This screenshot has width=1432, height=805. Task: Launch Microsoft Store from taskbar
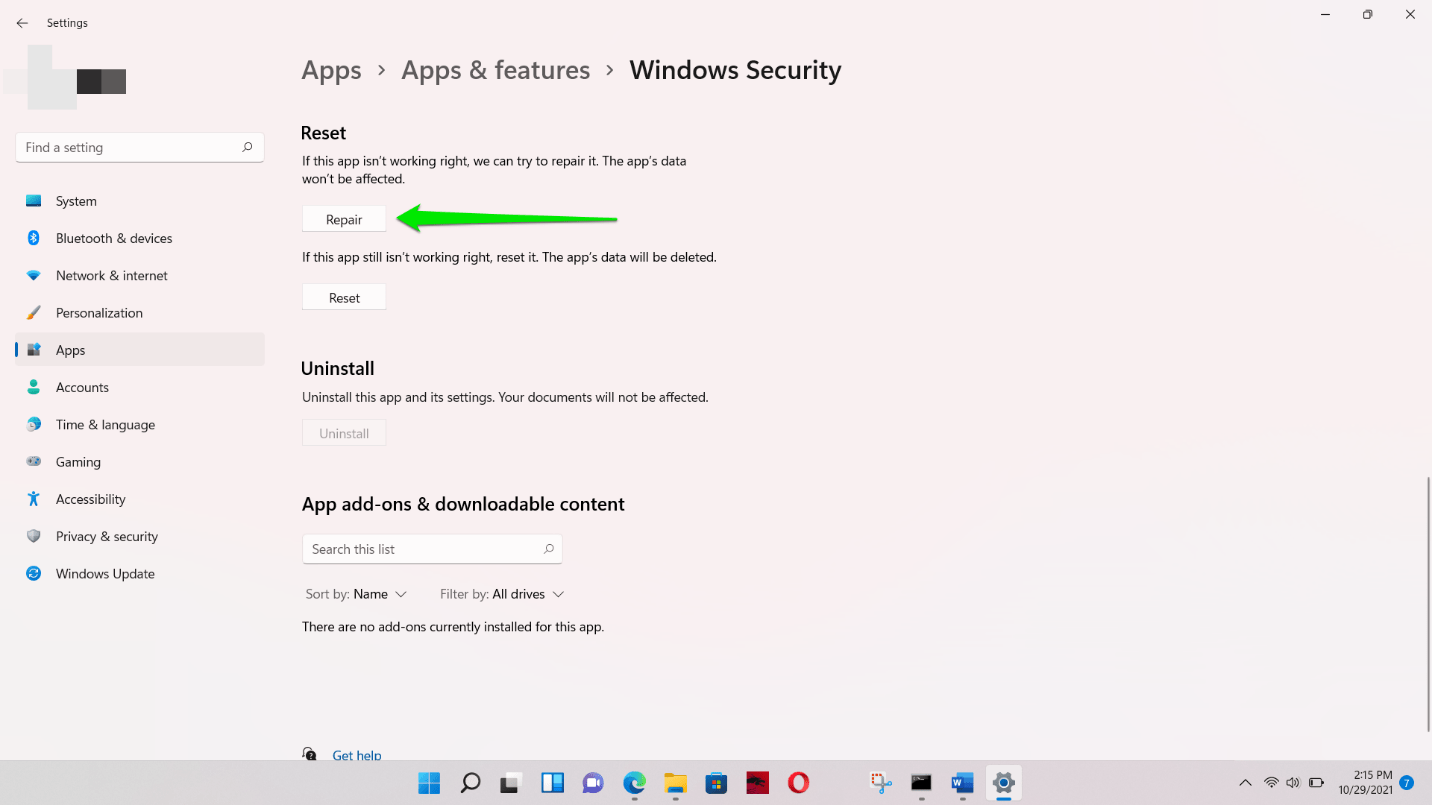716,783
